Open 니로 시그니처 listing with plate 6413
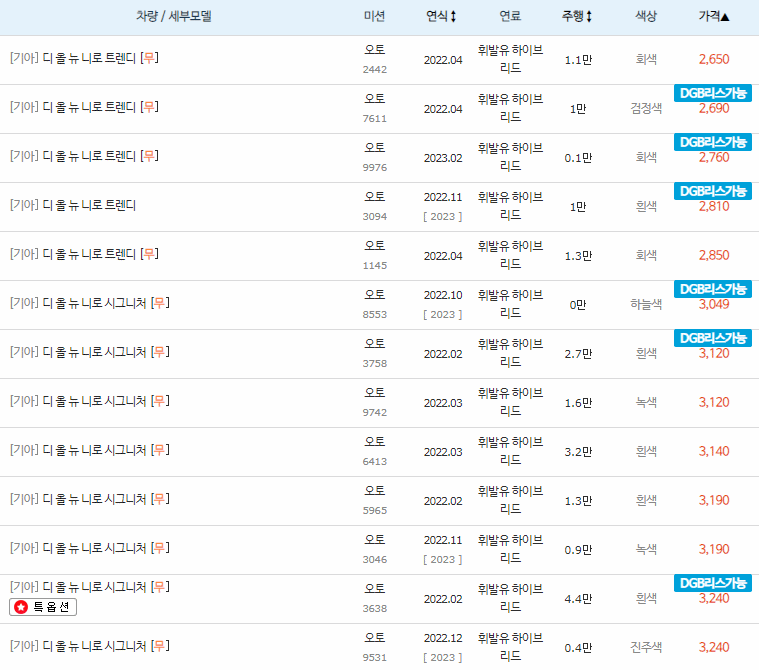759x670 pixels. [x=90, y=450]
